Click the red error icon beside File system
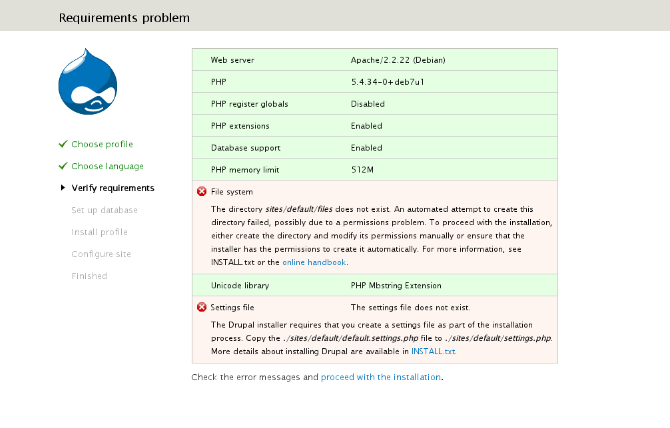Viewport: 670px width, 428px height. click(x=202, y=192)
